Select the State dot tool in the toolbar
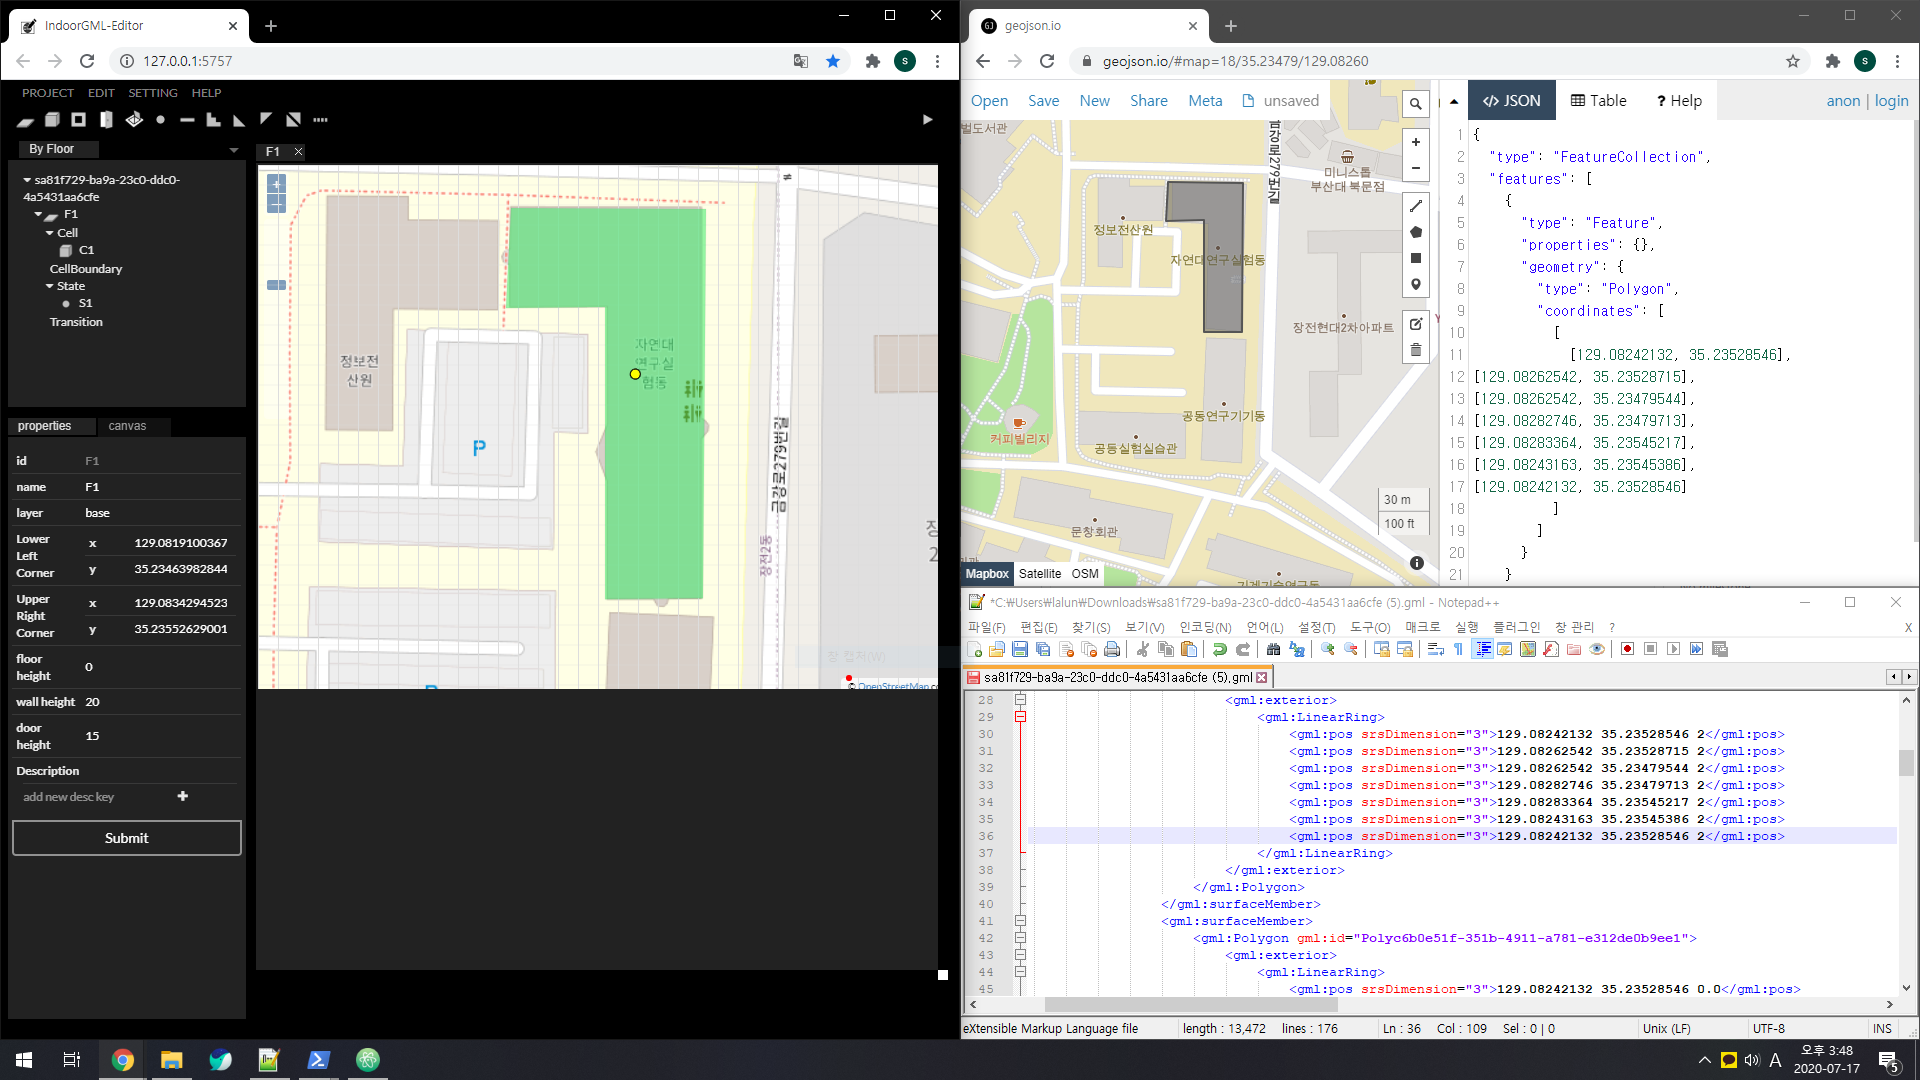 [160, 120]
